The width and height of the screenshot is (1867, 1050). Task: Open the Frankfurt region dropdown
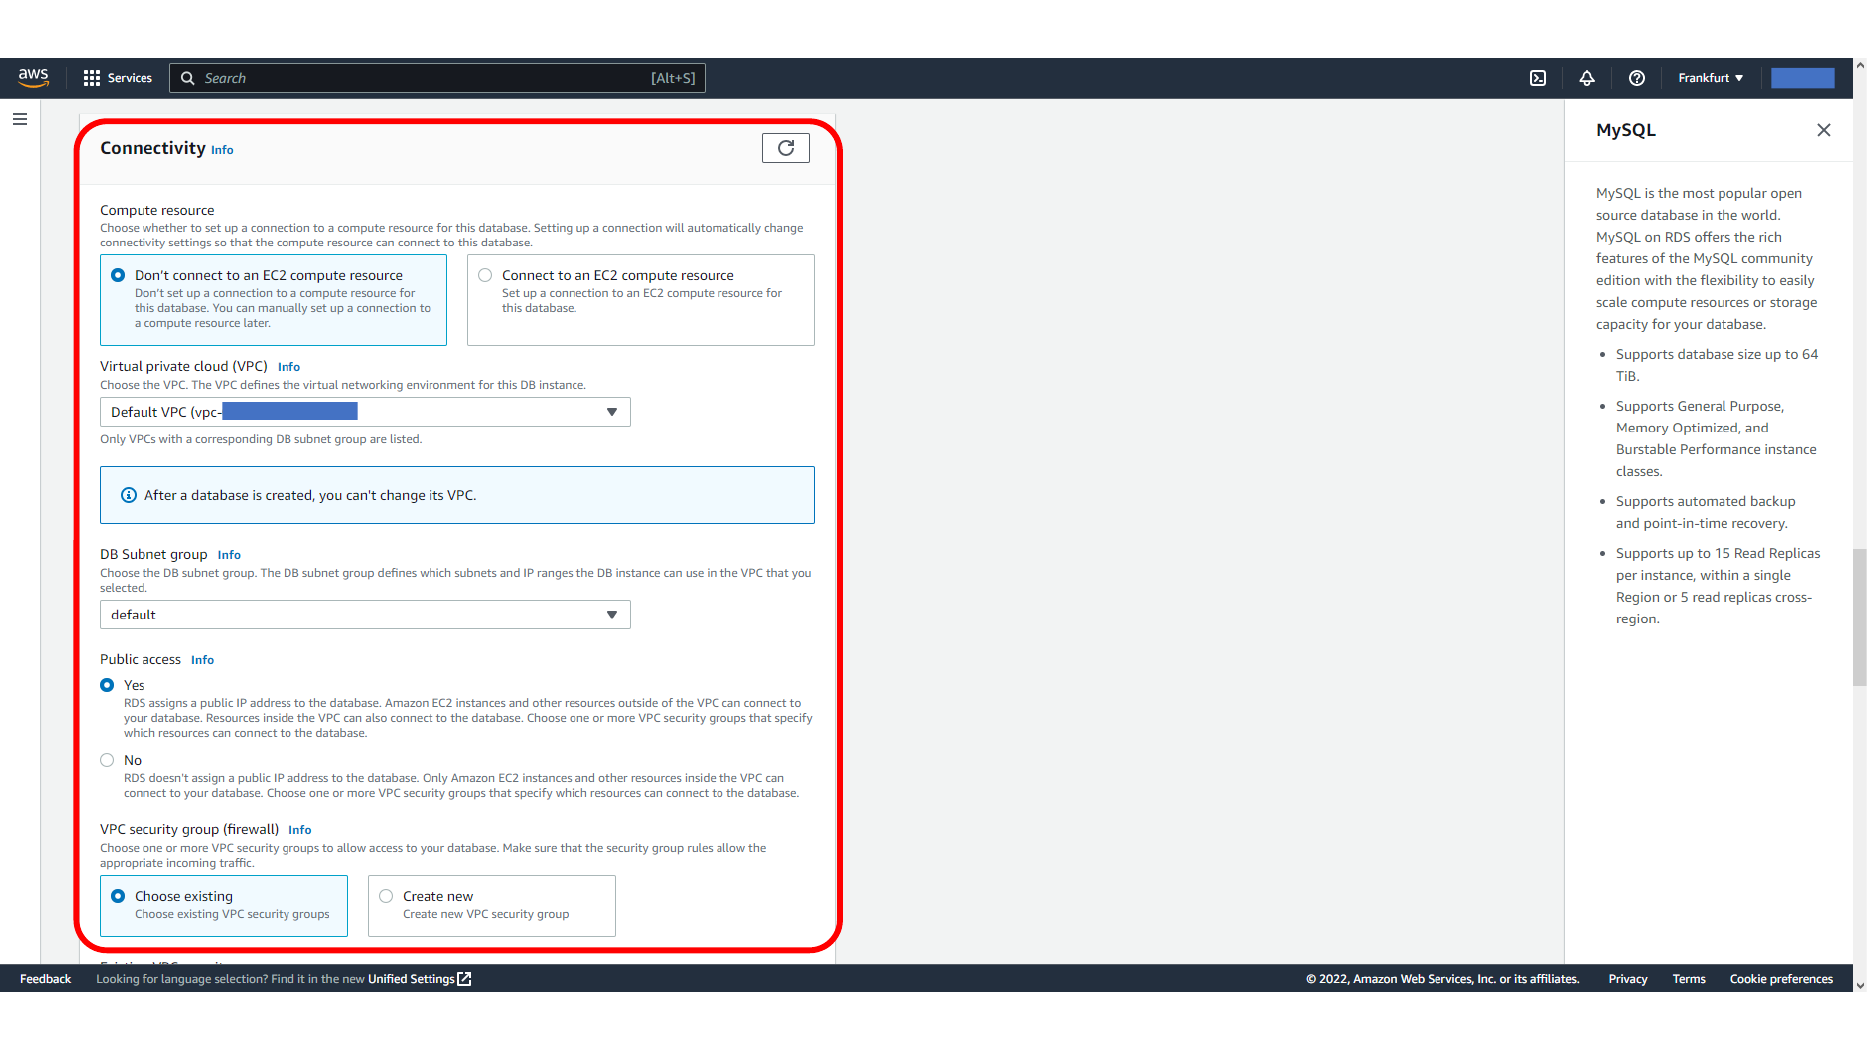pos(1710,78)
